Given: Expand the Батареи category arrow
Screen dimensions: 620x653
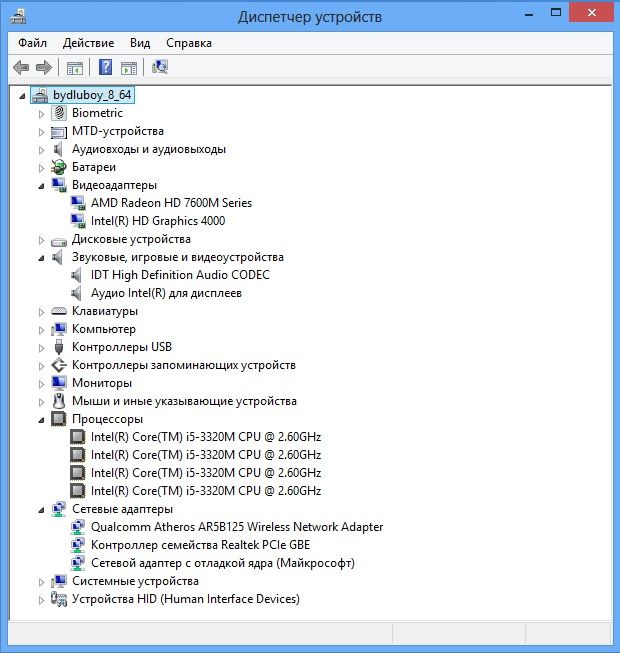Looking at the screenshot, I should (41, 167).
